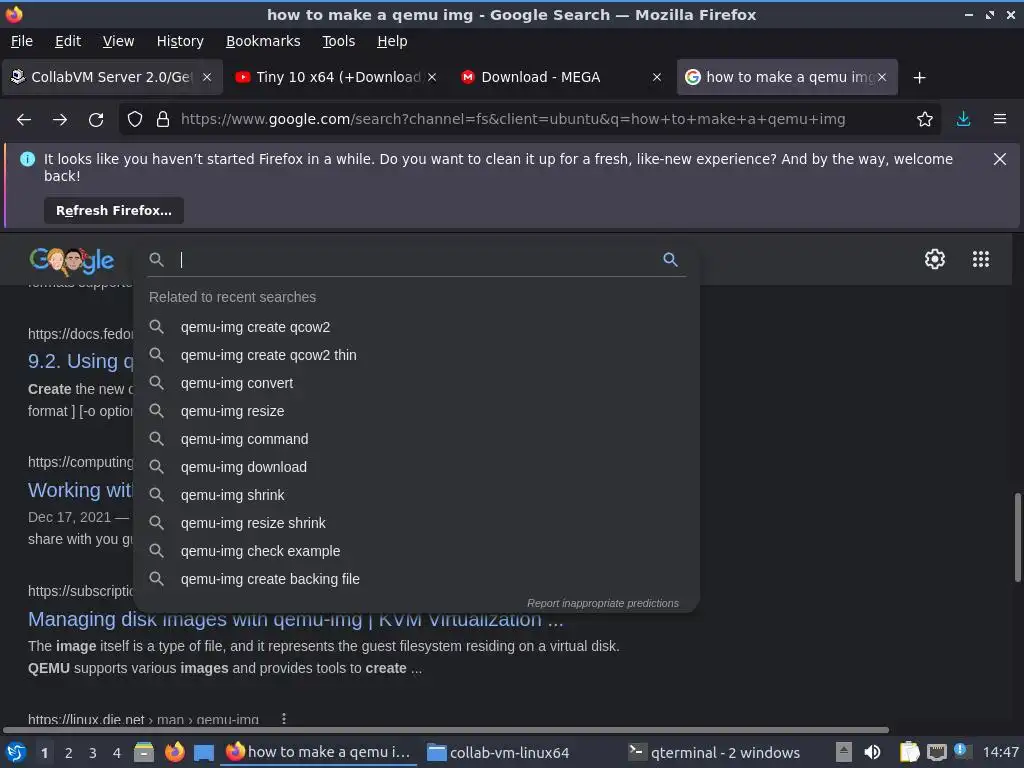Click the Firefox address bar URL
The width and height of the screenshot is (1024, 768).
click(x=513, y=119)
